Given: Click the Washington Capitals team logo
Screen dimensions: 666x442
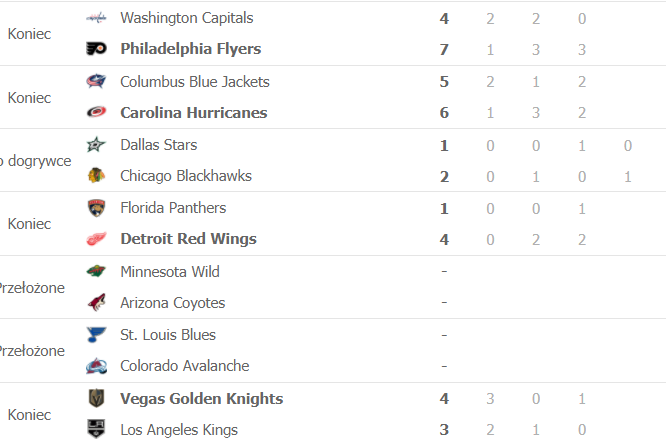Looking at the screenshot, I should point(96,18).
